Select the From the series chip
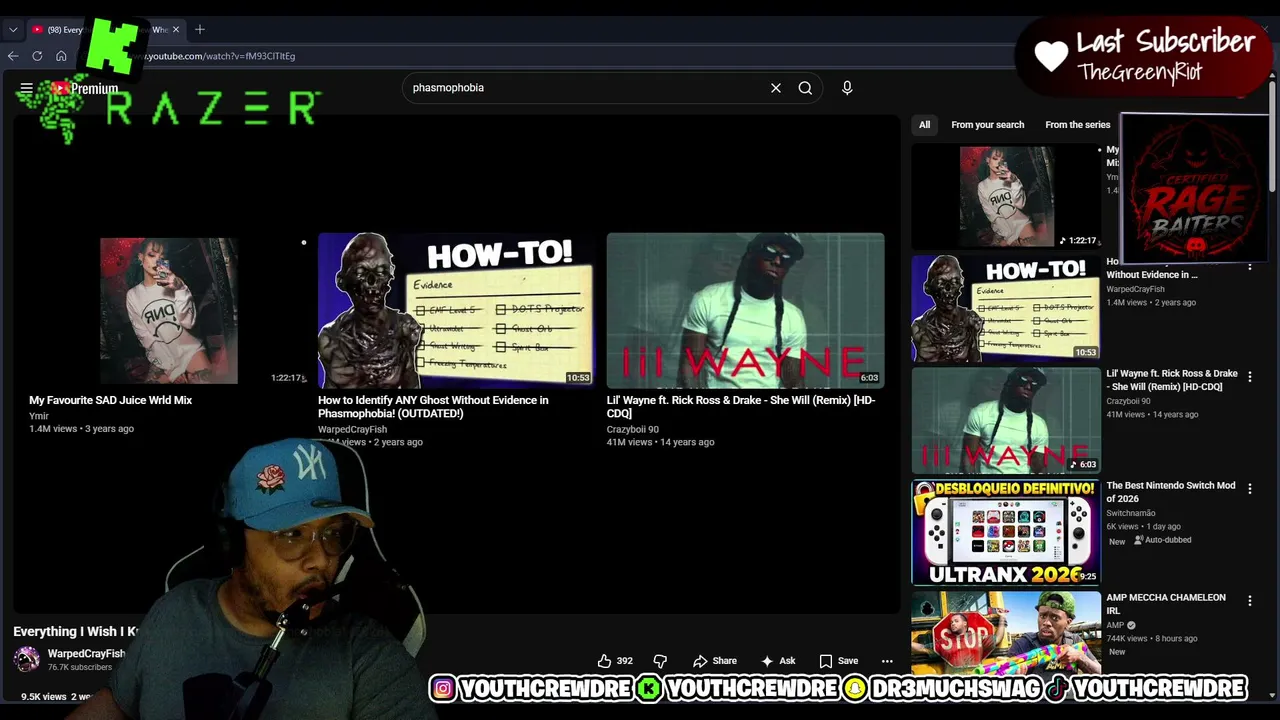The image size is (1280, 720). tap(1078, 125)
